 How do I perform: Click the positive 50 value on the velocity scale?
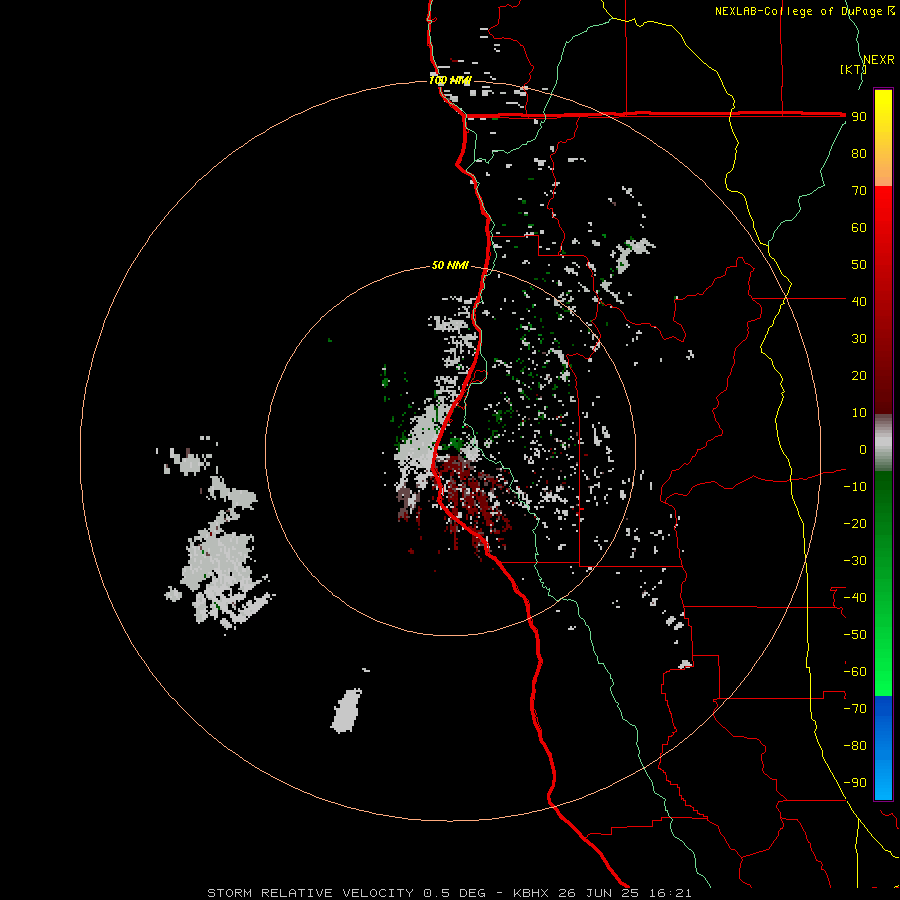(859, 265)
